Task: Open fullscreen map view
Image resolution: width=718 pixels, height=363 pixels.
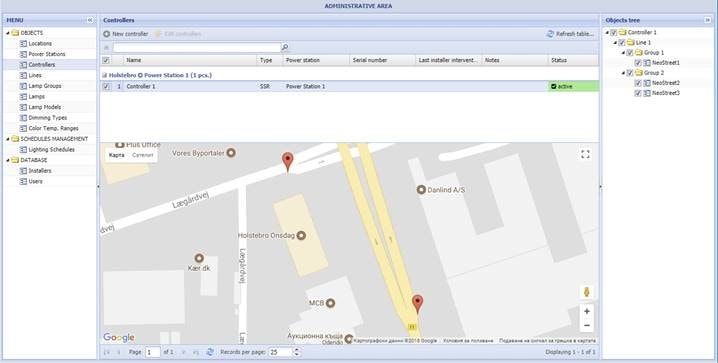Action: 585,154
